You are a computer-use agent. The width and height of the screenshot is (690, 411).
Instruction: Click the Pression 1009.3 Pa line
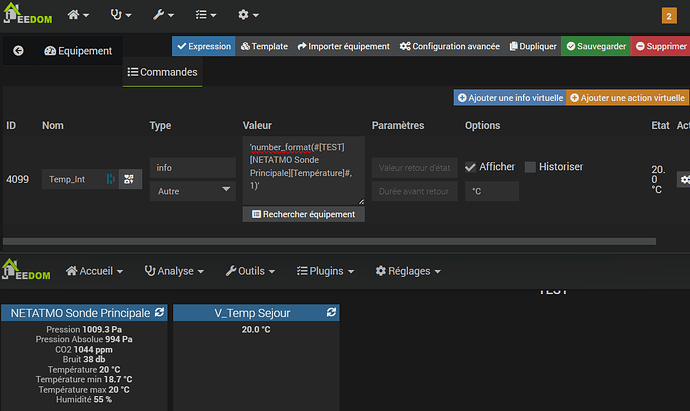tap(84, 330)
